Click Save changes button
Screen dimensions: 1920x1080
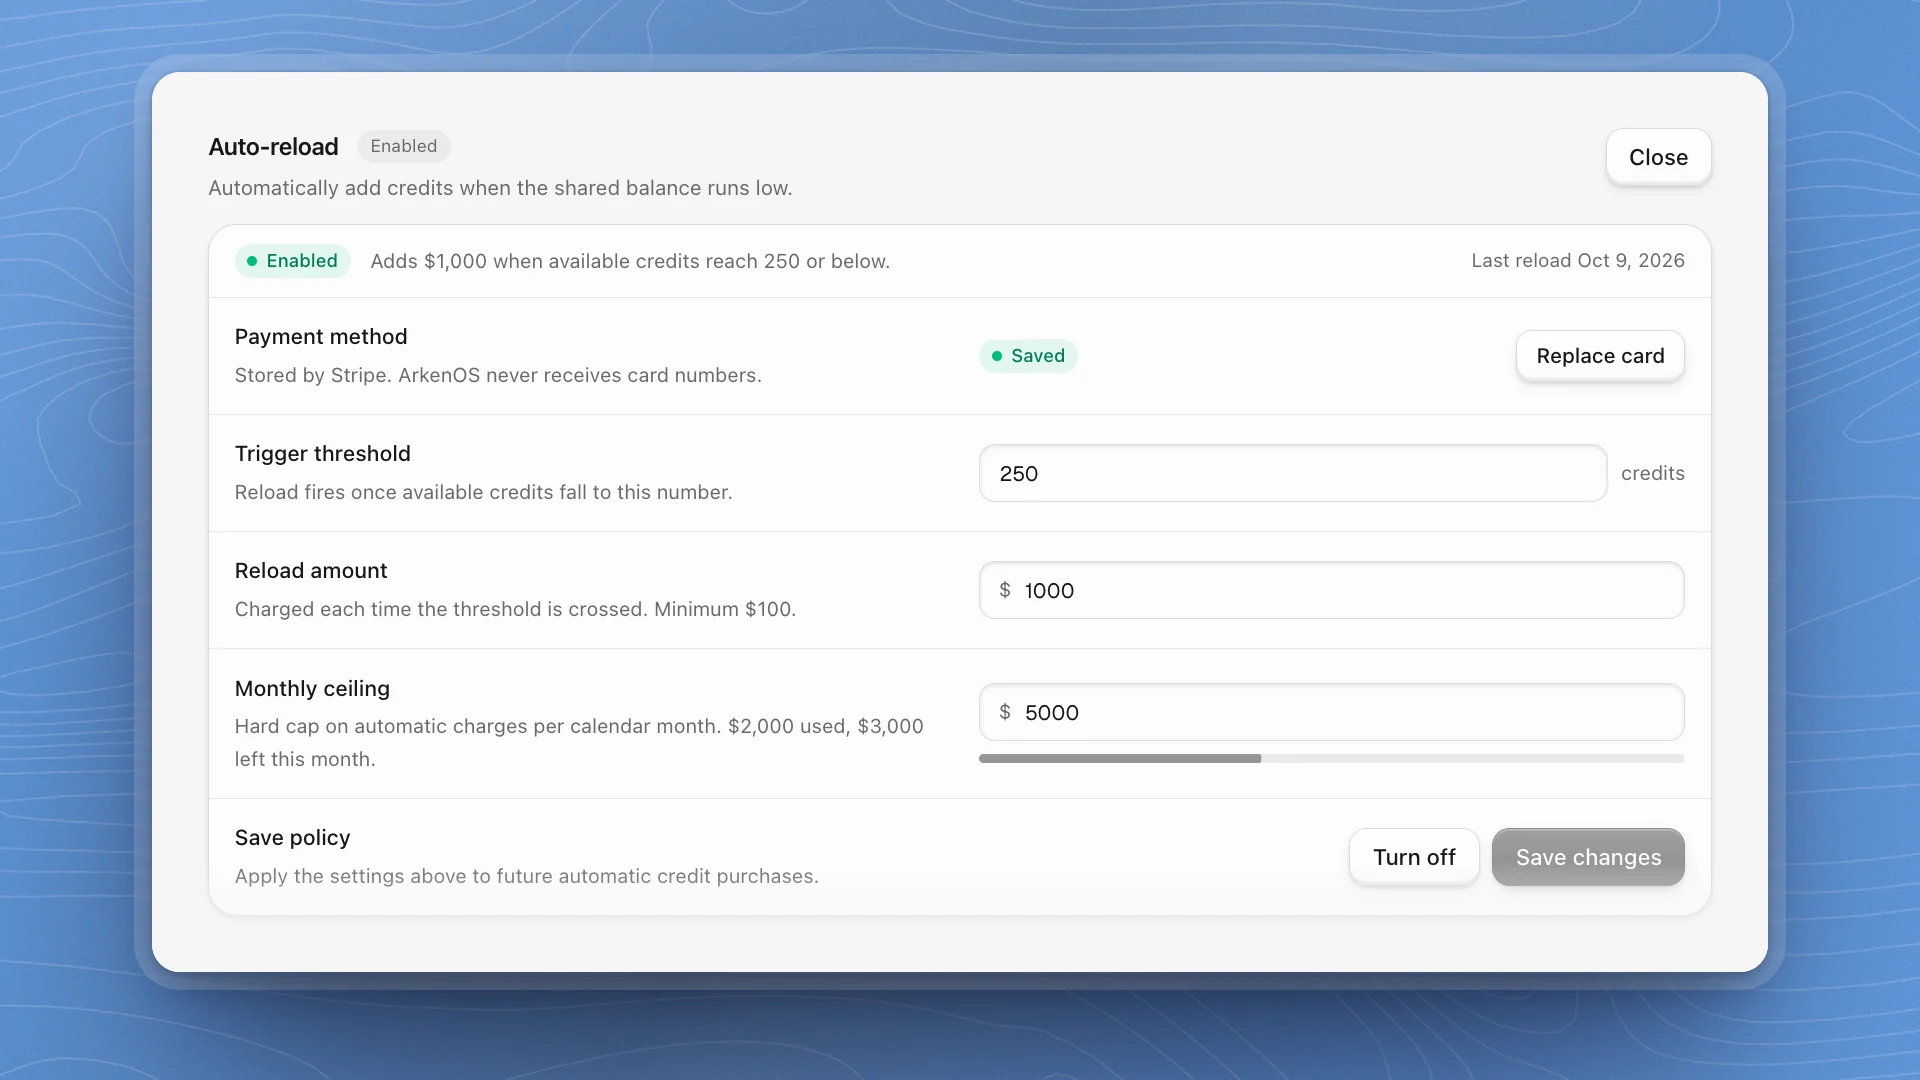[x=1588, y=857]
